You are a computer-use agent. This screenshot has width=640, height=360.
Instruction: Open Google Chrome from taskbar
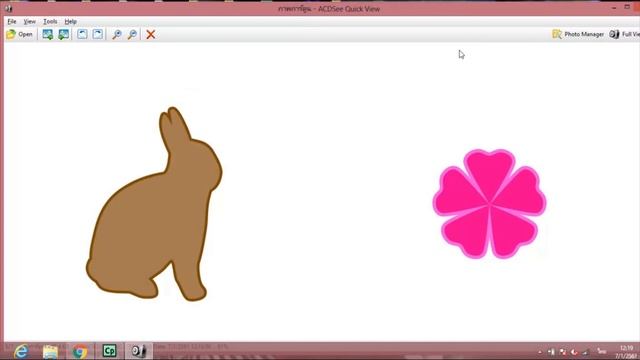click(80, 351)
